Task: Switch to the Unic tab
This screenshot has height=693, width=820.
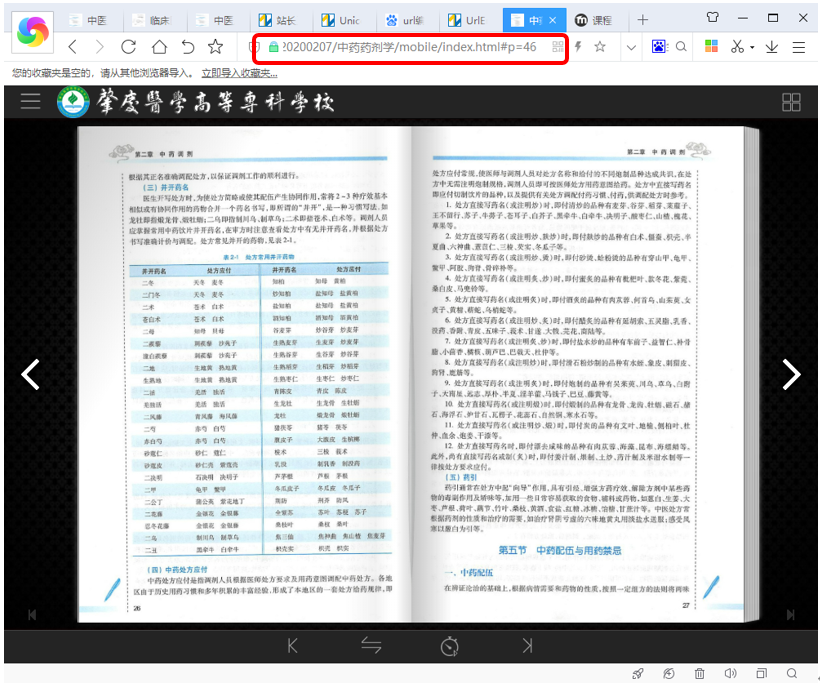Action: (x=342, y=20)
